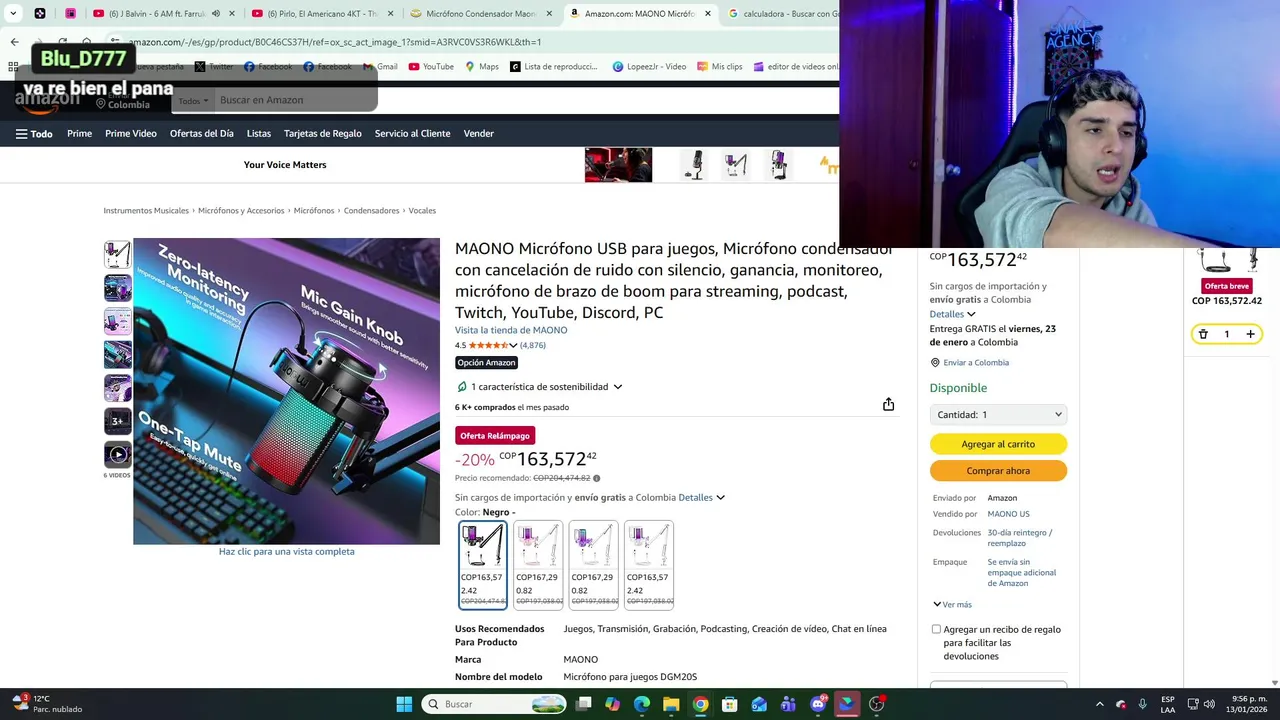Click the info icon next to Precio recomendado

596,478
